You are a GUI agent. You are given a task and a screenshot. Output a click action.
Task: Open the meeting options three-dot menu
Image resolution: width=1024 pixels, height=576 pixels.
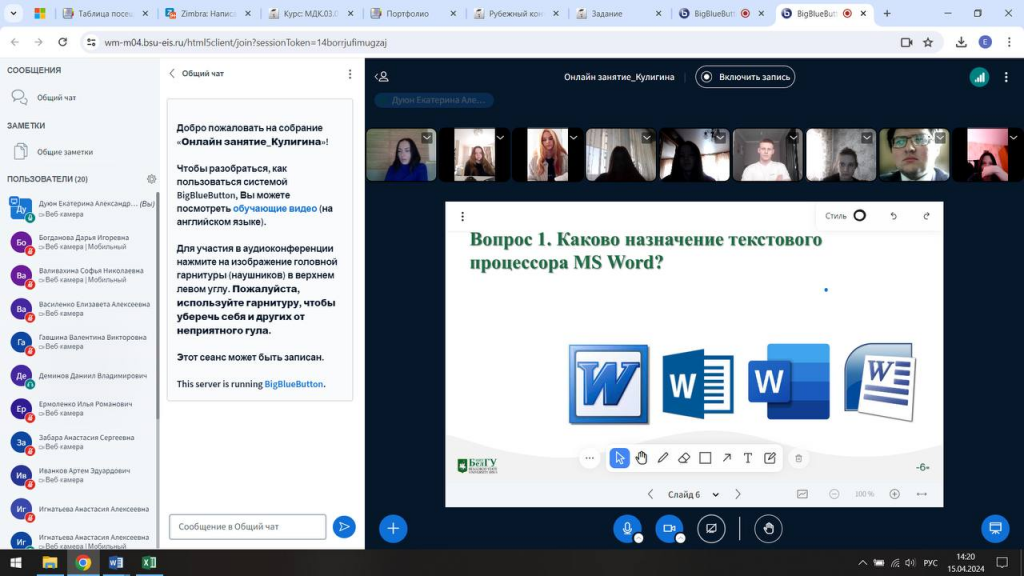[x=1006, y=77]
